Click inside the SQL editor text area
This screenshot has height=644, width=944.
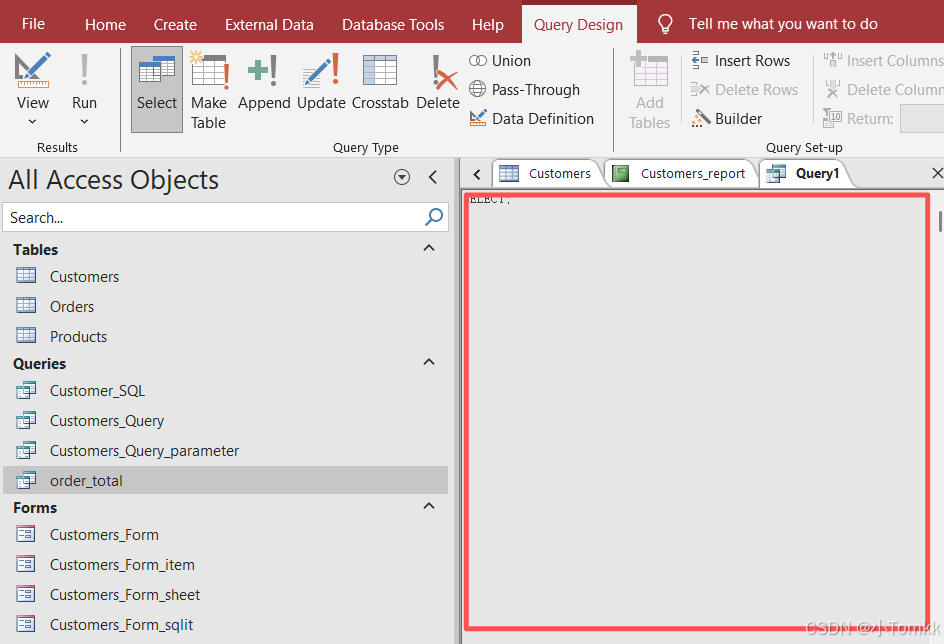pos(697,411)
